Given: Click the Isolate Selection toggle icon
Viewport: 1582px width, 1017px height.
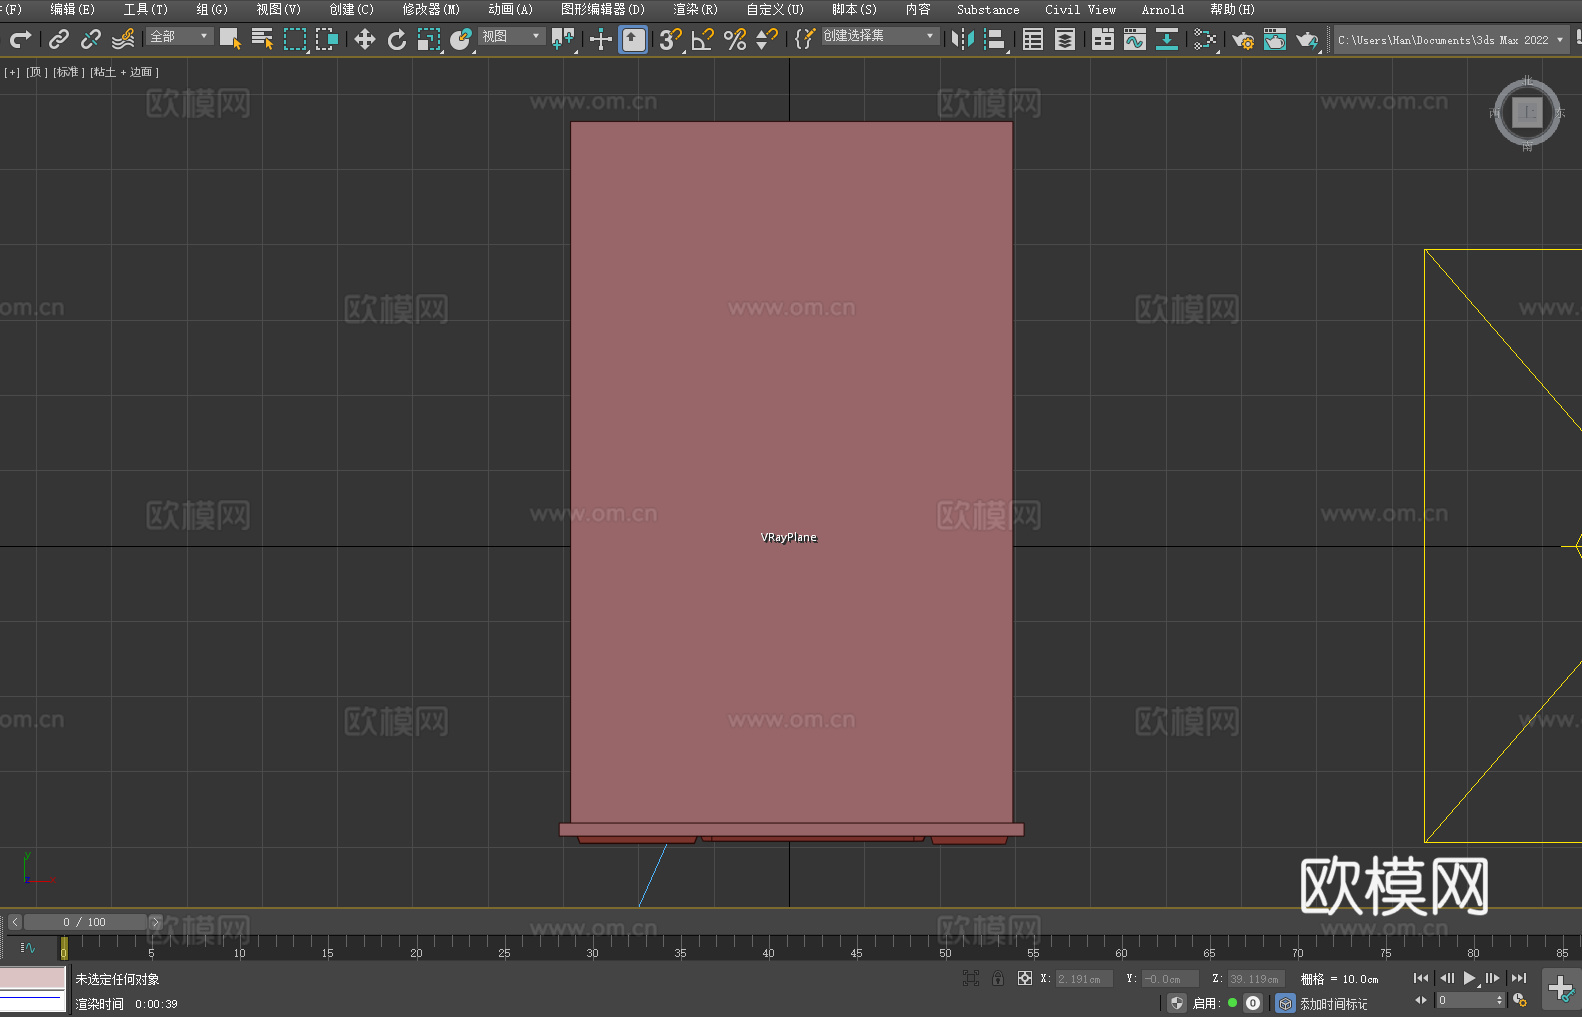Looking at the screenshot, I should (970, 978).
